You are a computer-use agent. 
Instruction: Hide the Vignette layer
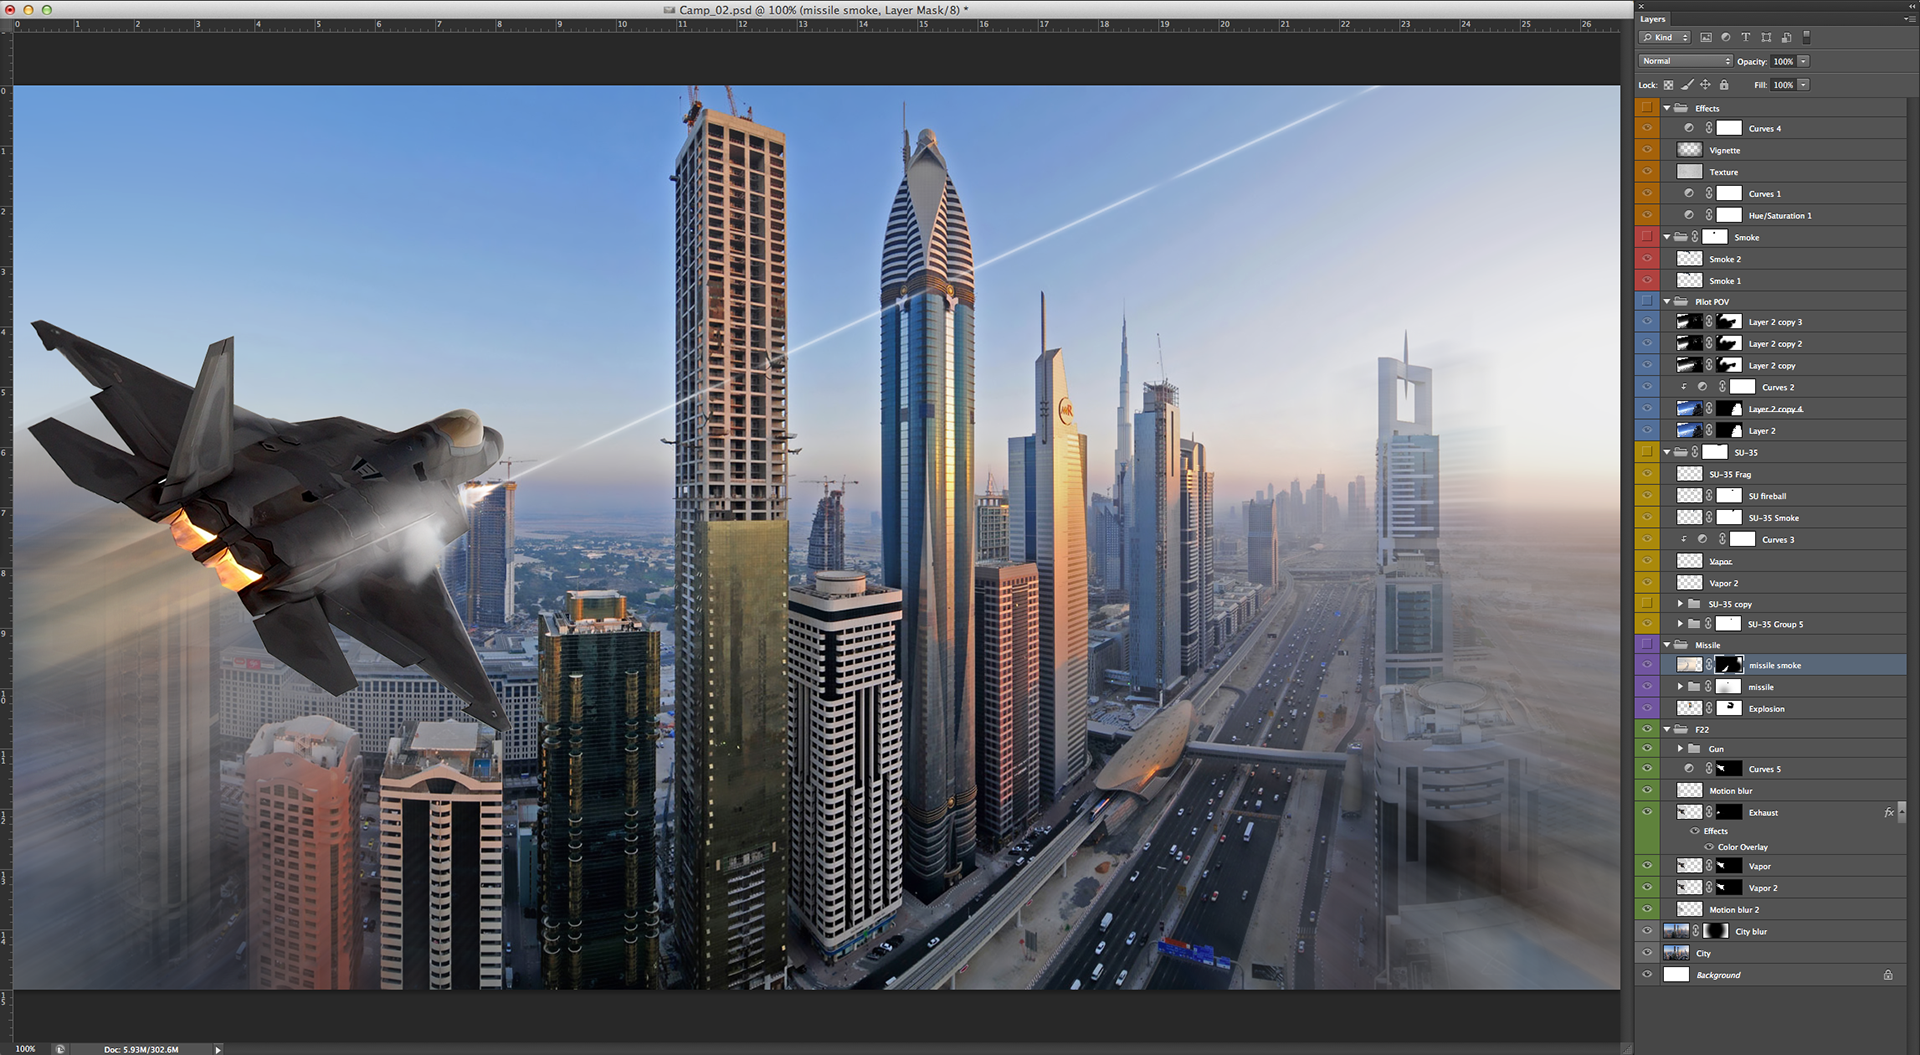point(1647,150)
